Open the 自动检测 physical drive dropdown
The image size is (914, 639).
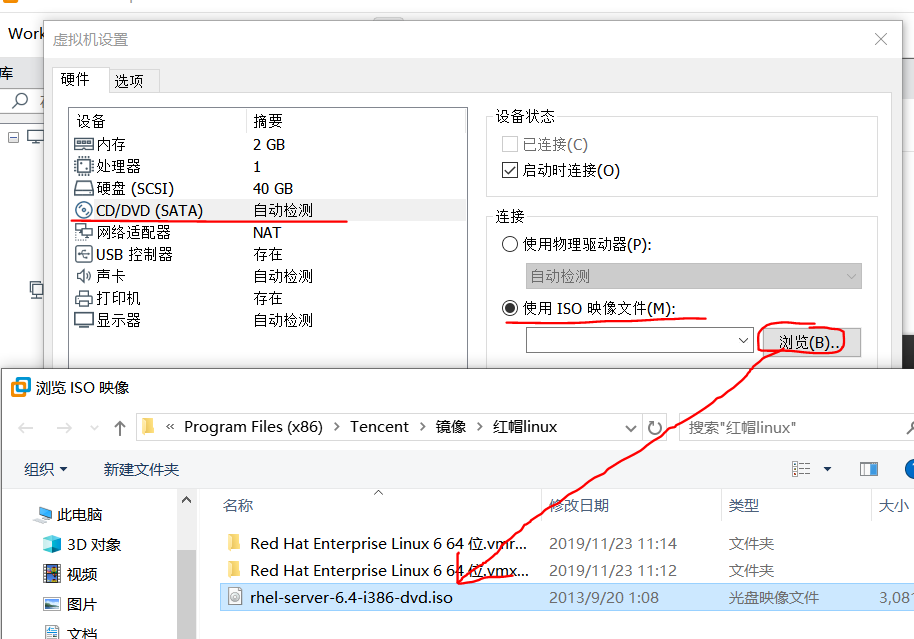pyautogui.click(x=694, y=276)
